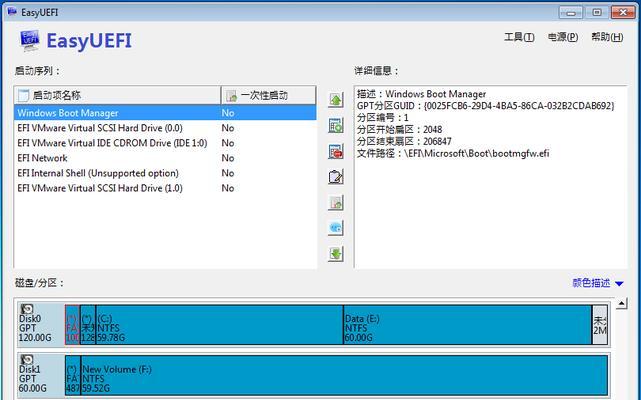This screenshot has width=641, height=400.
Task: Click the GPT分区GUID line in details
Action: tap(485, 106)
